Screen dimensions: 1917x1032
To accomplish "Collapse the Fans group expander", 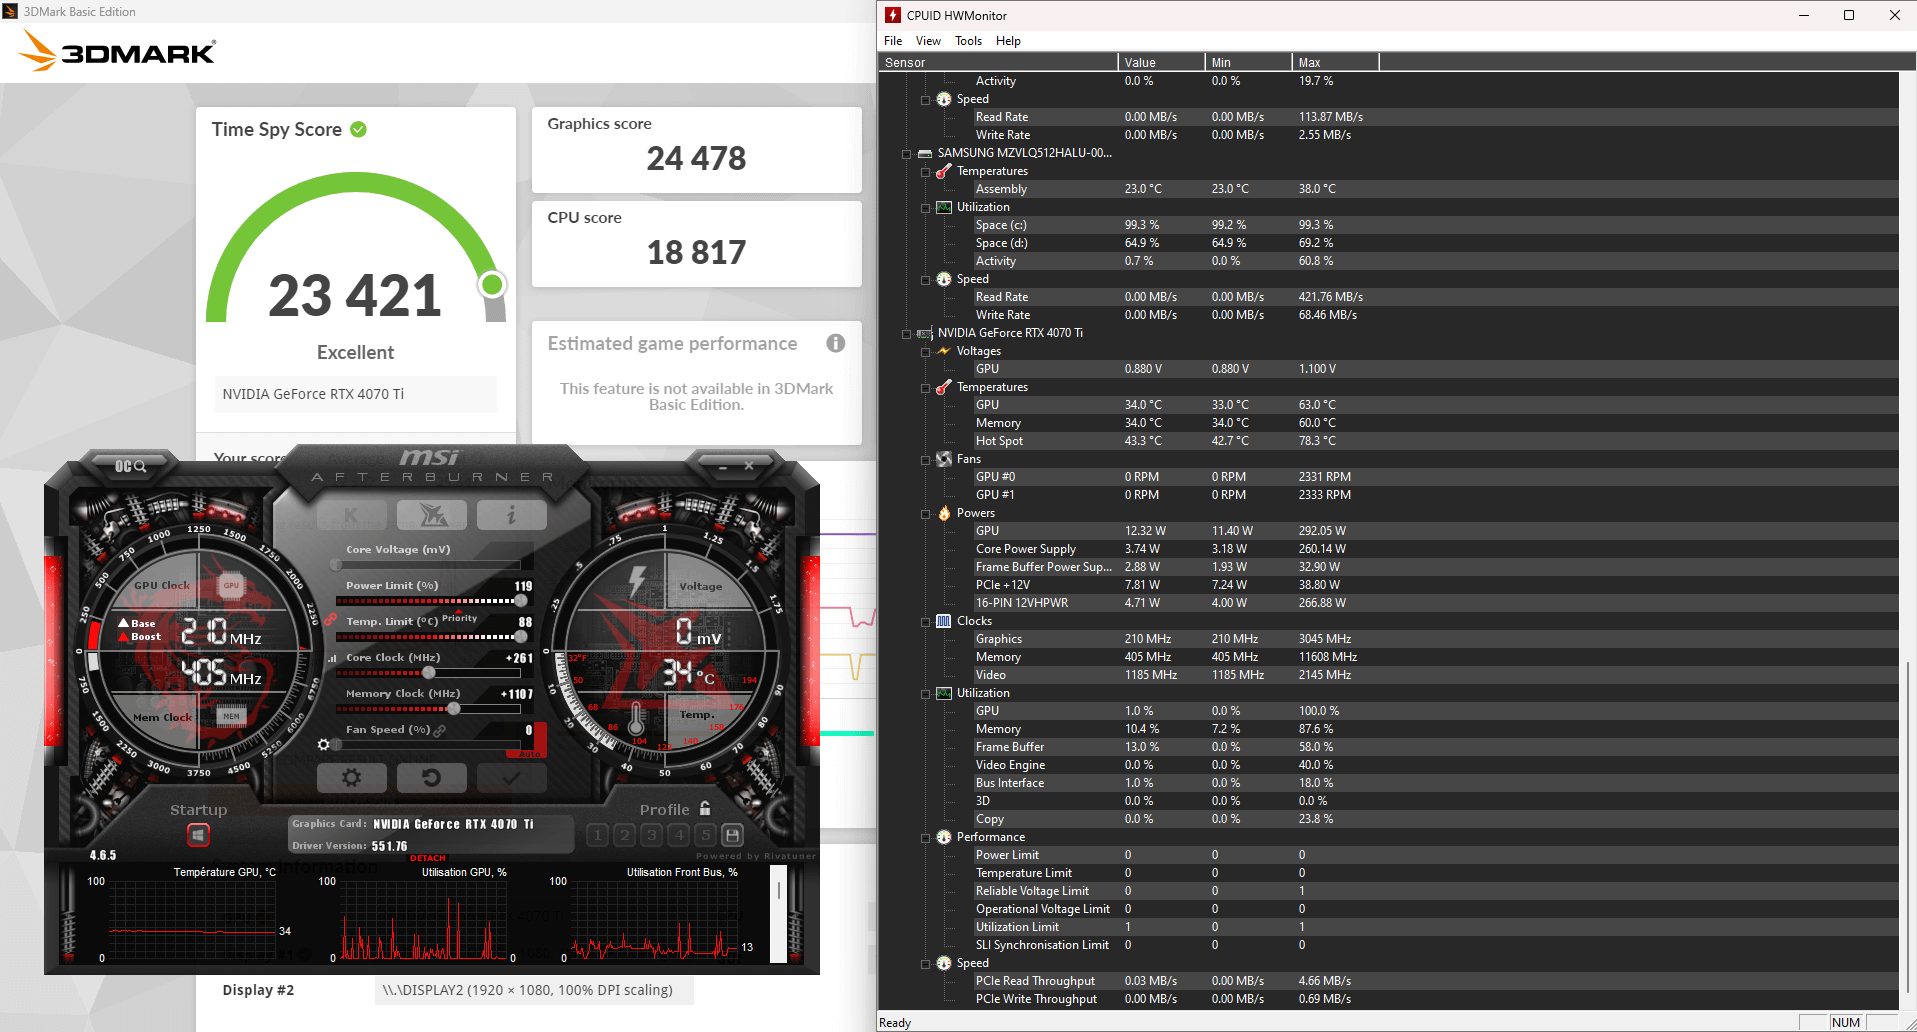I will click(x=926, y=460).
